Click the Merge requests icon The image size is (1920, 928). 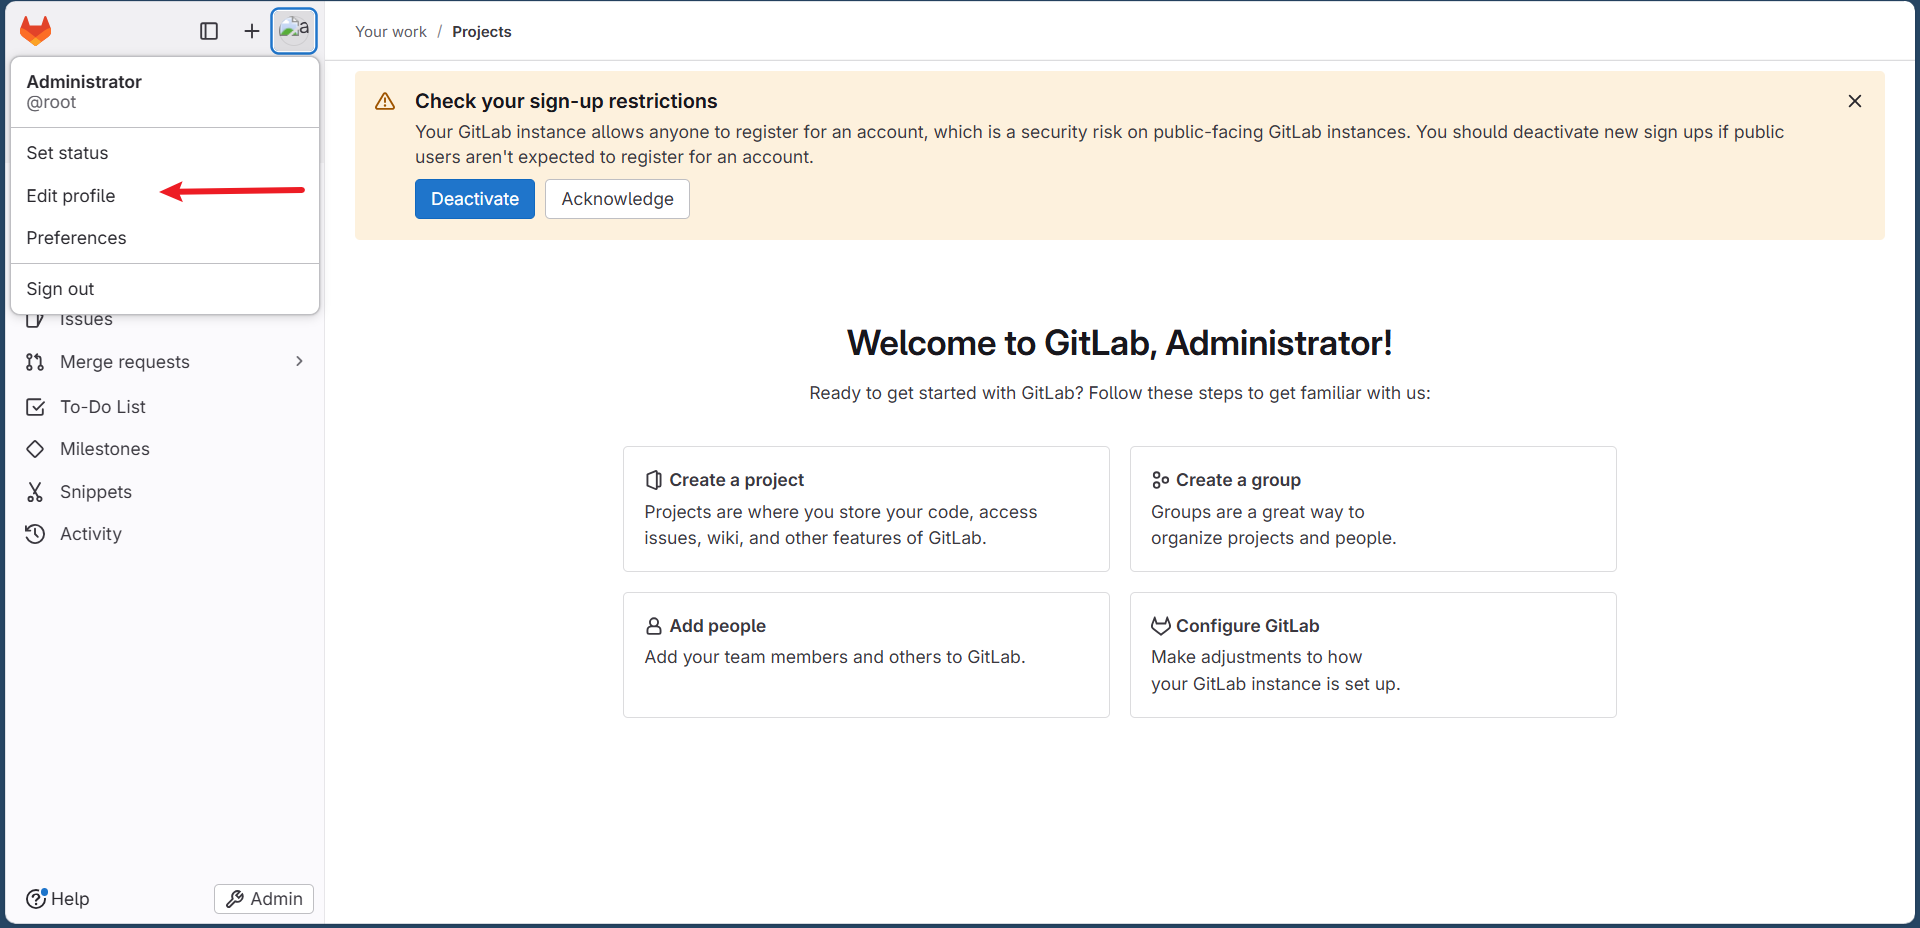[x=35, y=362]
